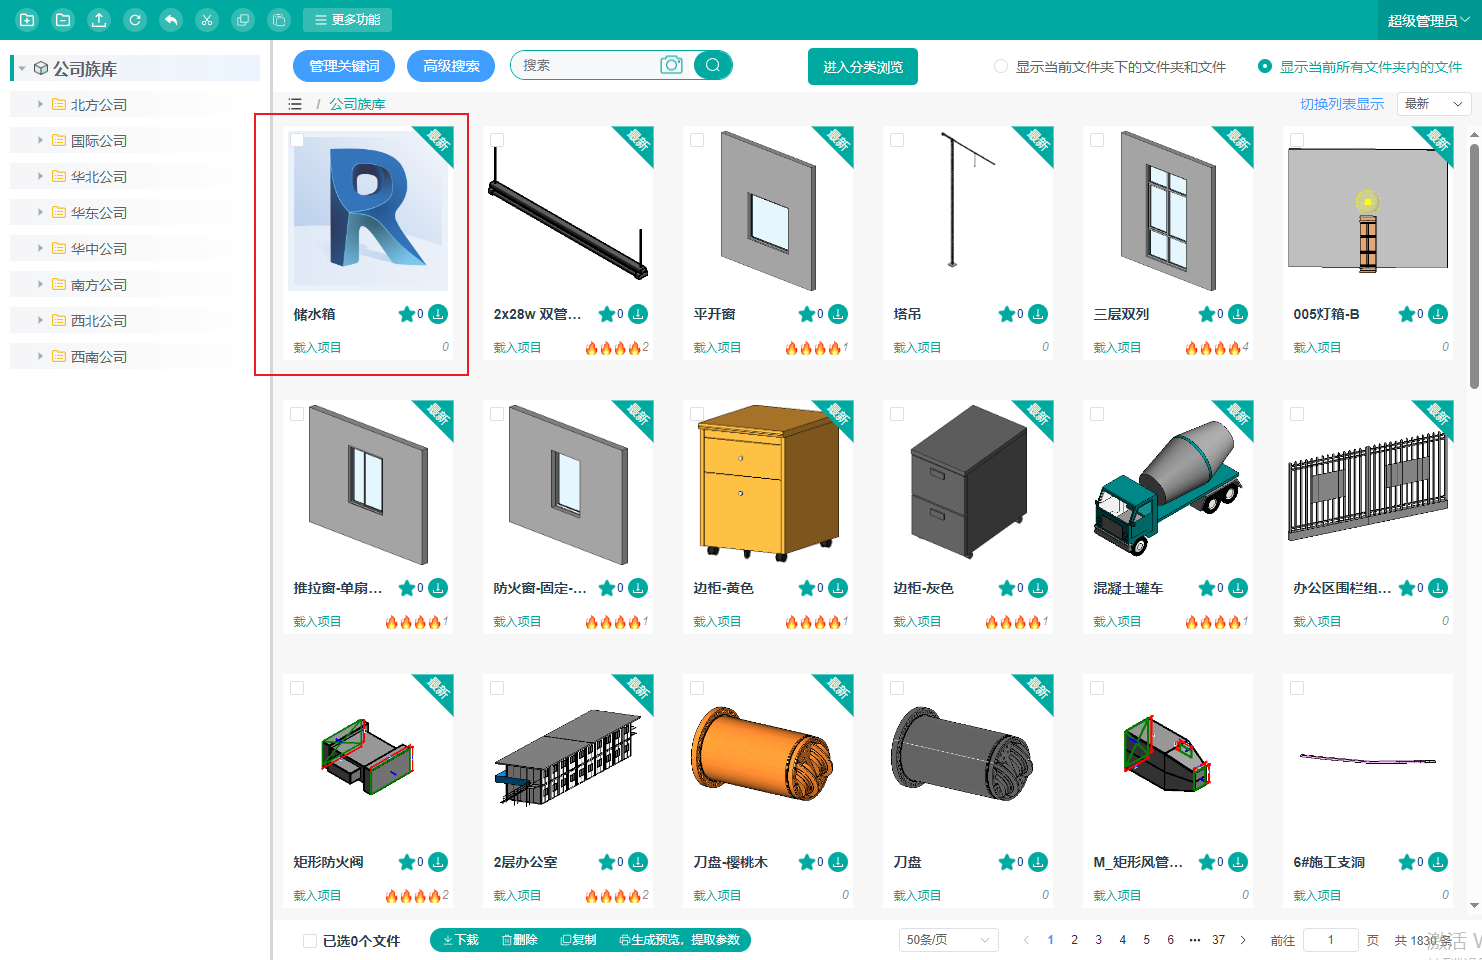Click the 进入分类浏览 button
The height and width of the screenshot is (960, 1482).
tap(862, 67)
